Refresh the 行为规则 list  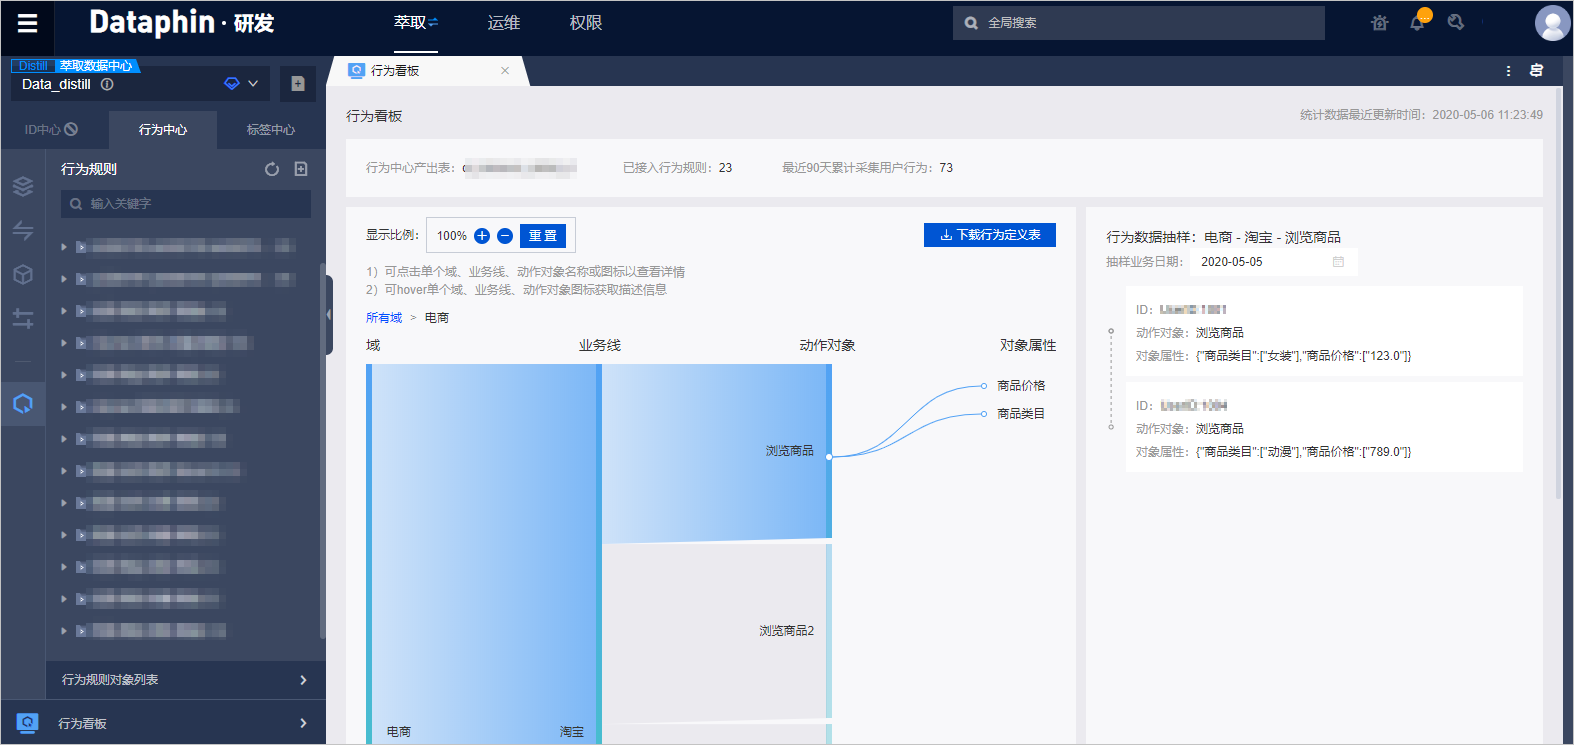point(272,169)
